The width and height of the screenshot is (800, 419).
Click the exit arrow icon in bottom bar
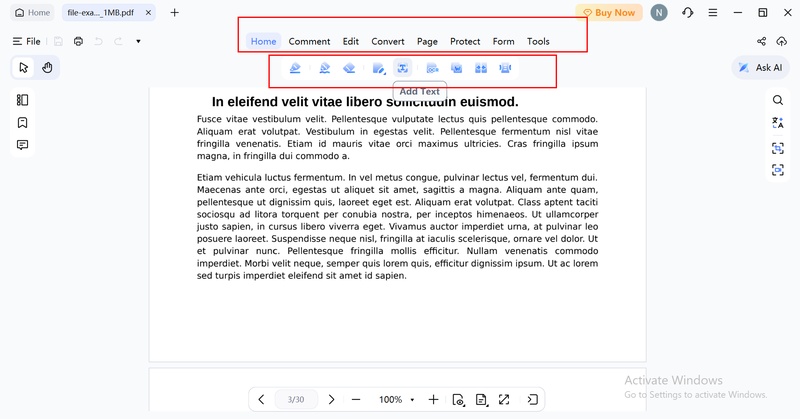532,400
